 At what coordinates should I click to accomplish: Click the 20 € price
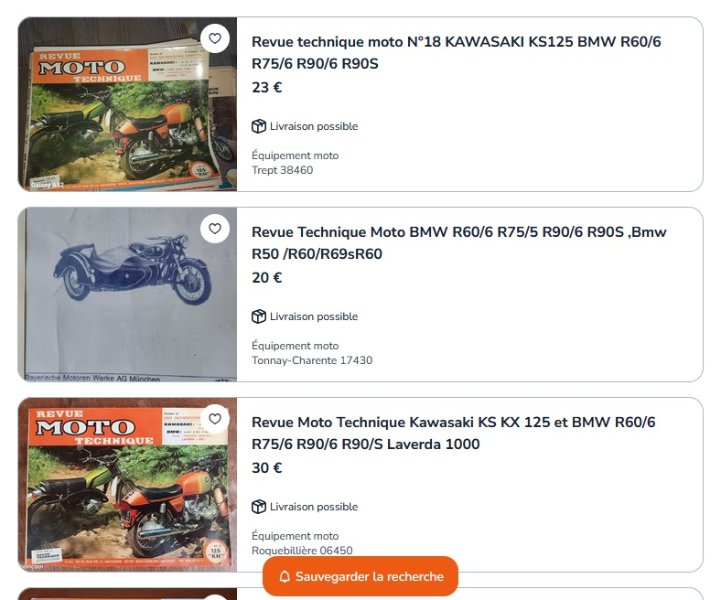coord(267,278)
